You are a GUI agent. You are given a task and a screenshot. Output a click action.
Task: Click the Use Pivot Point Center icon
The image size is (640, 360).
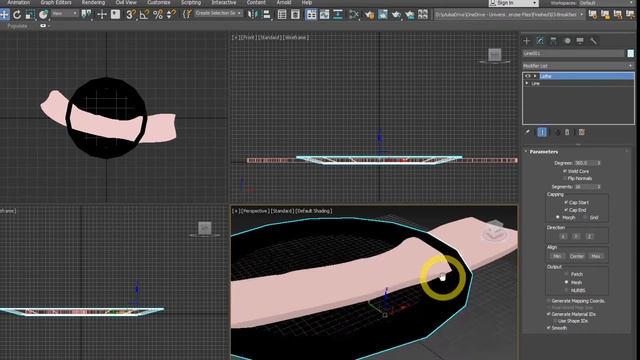pos(87,15)
